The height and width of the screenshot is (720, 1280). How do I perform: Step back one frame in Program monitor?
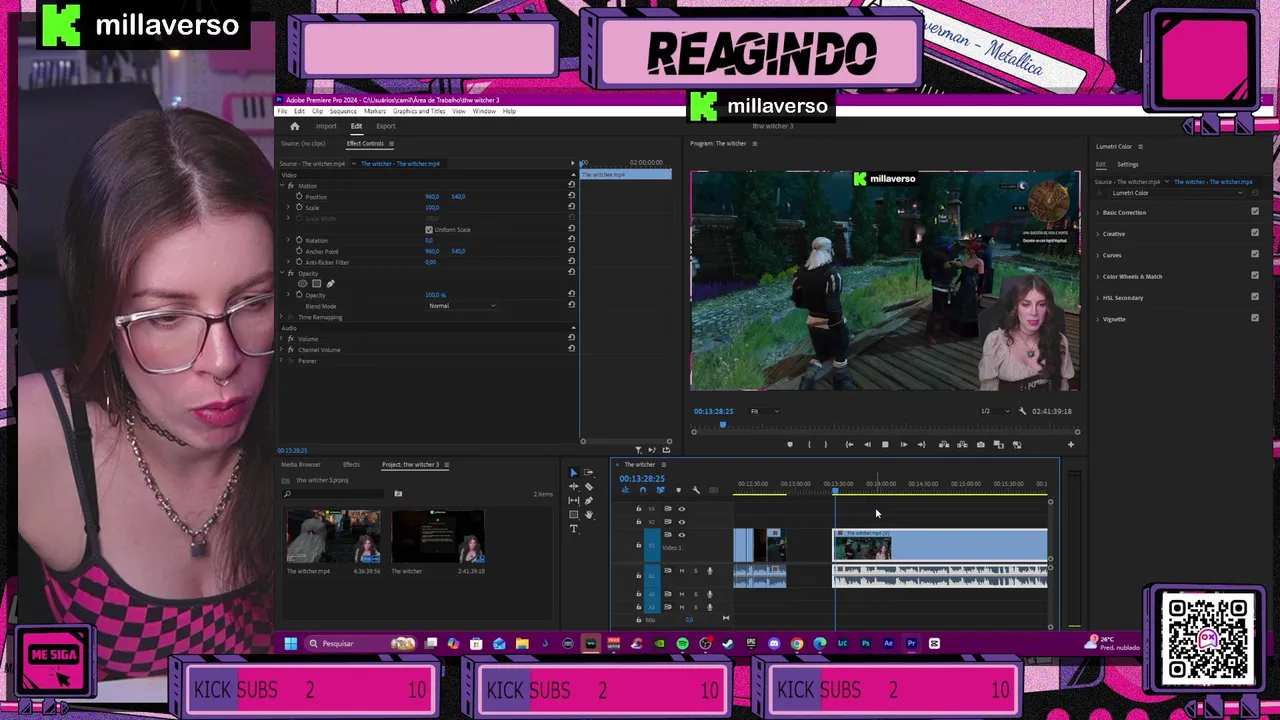[867, 444]
